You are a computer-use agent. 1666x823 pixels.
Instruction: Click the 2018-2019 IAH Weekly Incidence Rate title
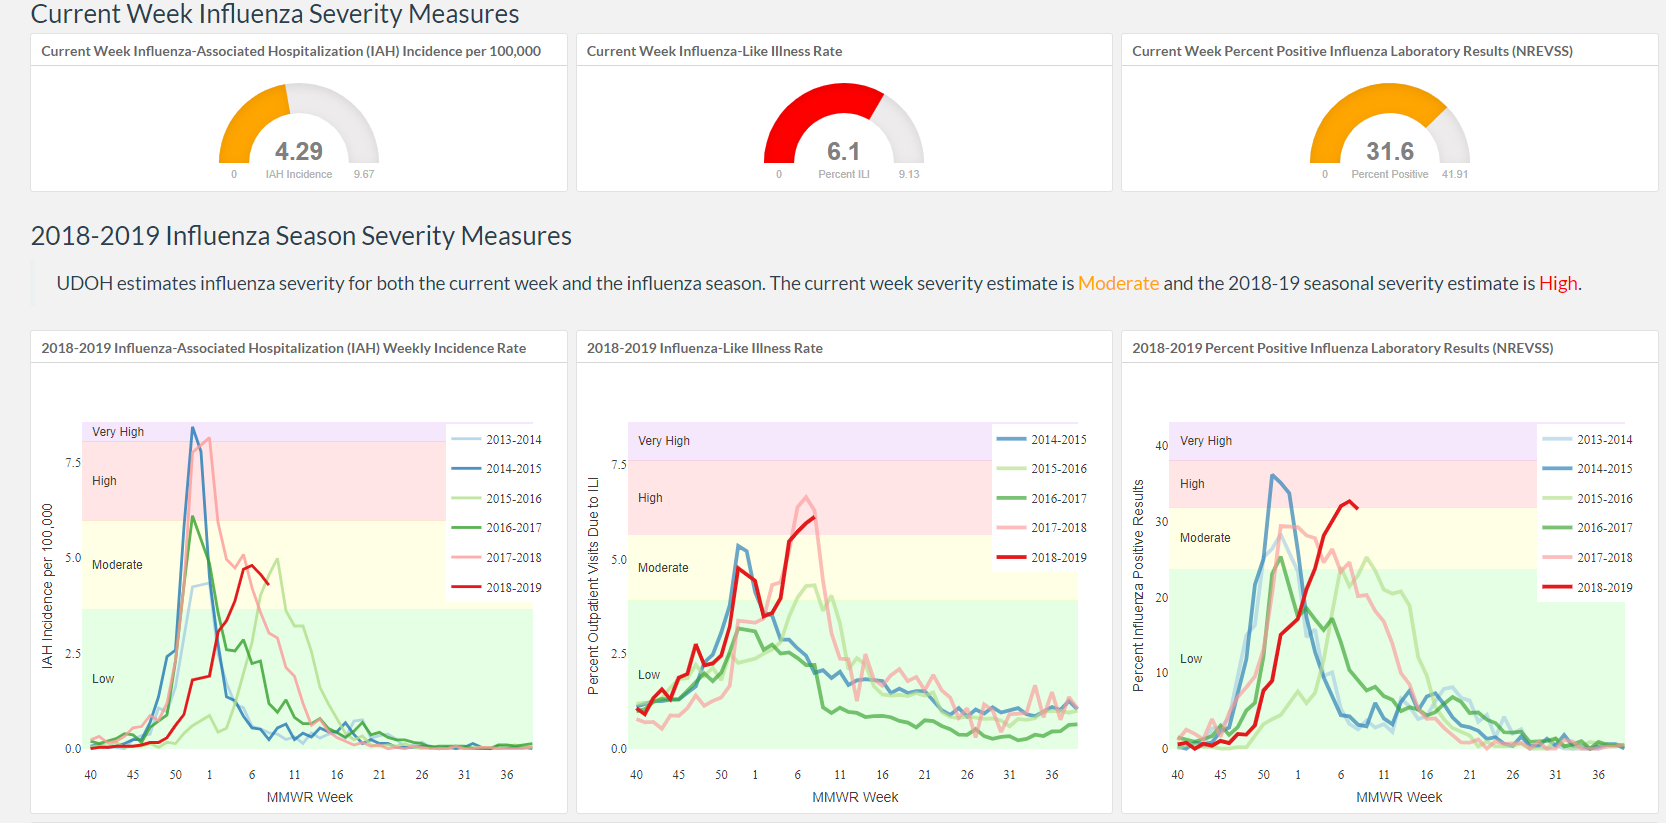tap(283, 348)
